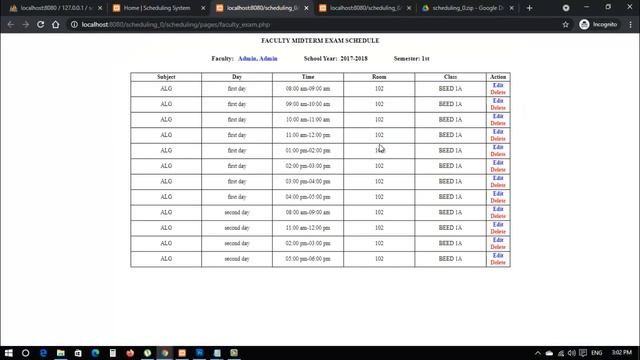Open the Chrome three-dot menu
The image size is (640, 360).
point(631,24)
